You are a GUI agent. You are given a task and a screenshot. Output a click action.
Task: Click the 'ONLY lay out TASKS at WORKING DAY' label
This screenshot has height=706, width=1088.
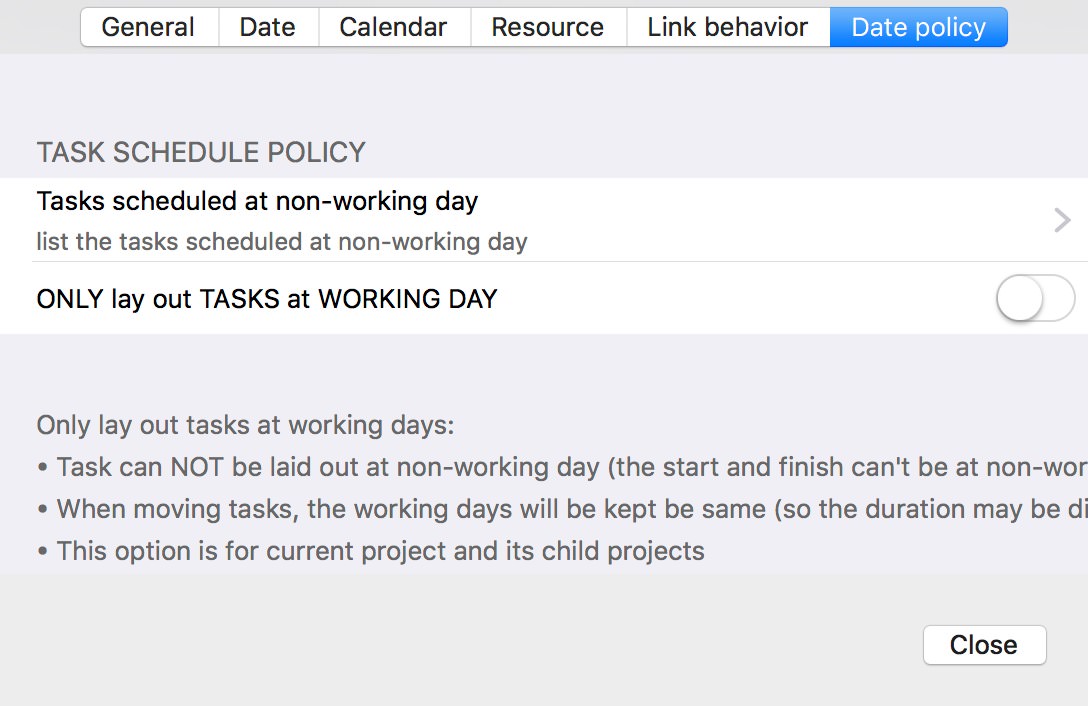pyautogui.click(x=267, y=299)
